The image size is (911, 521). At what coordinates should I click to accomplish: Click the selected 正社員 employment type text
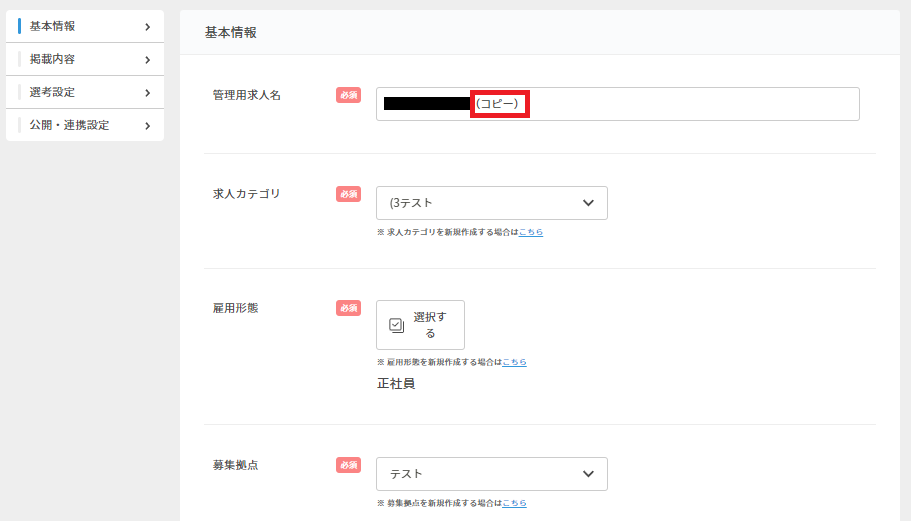click(395, 384)
